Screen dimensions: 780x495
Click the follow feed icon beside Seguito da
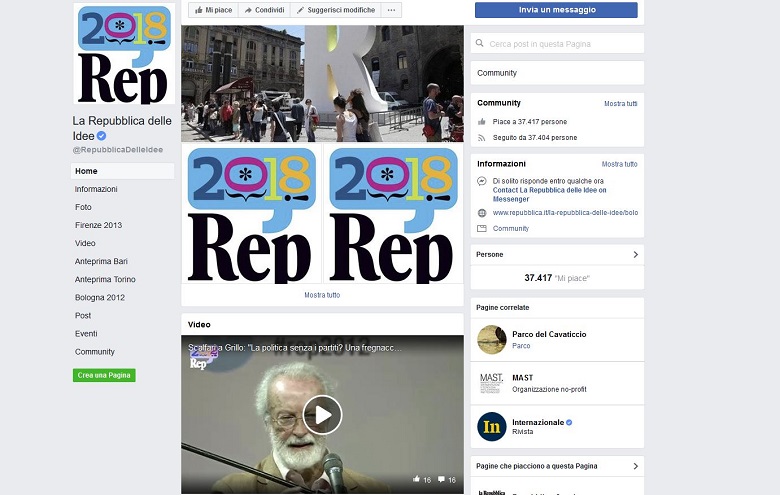point(482,138)
